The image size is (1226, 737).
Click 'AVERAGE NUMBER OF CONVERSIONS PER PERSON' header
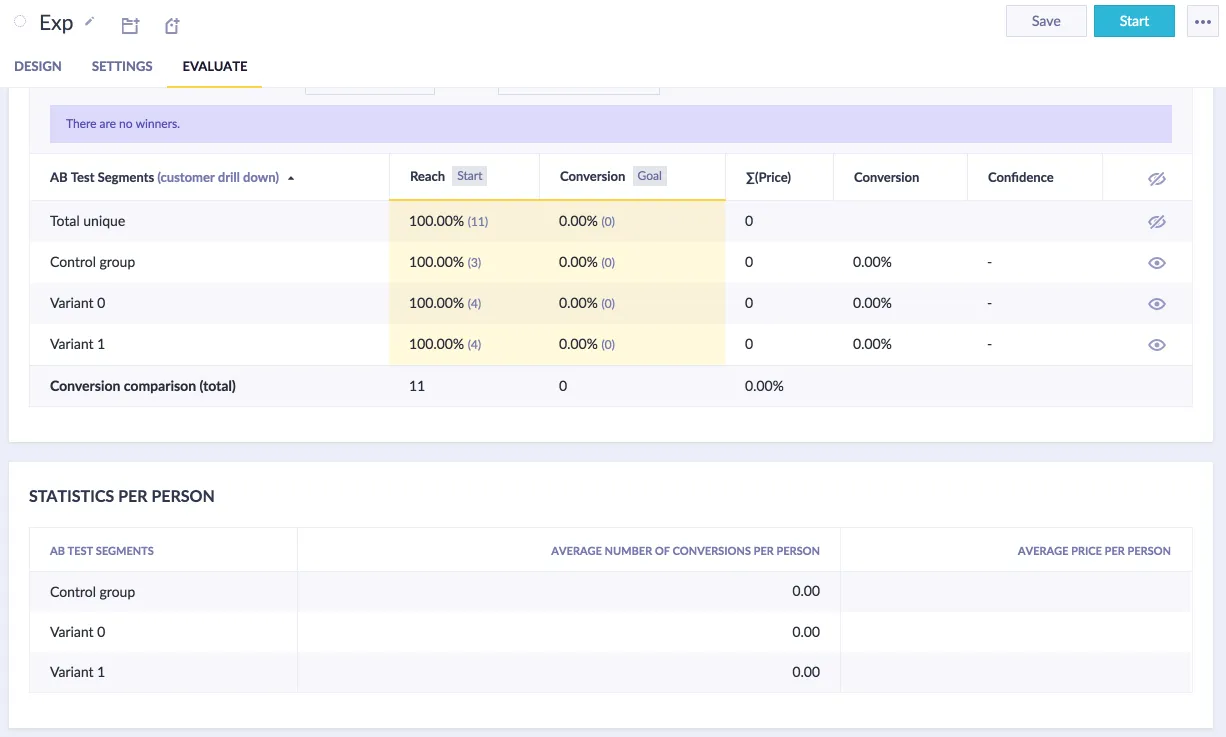[x=685, y=551]
